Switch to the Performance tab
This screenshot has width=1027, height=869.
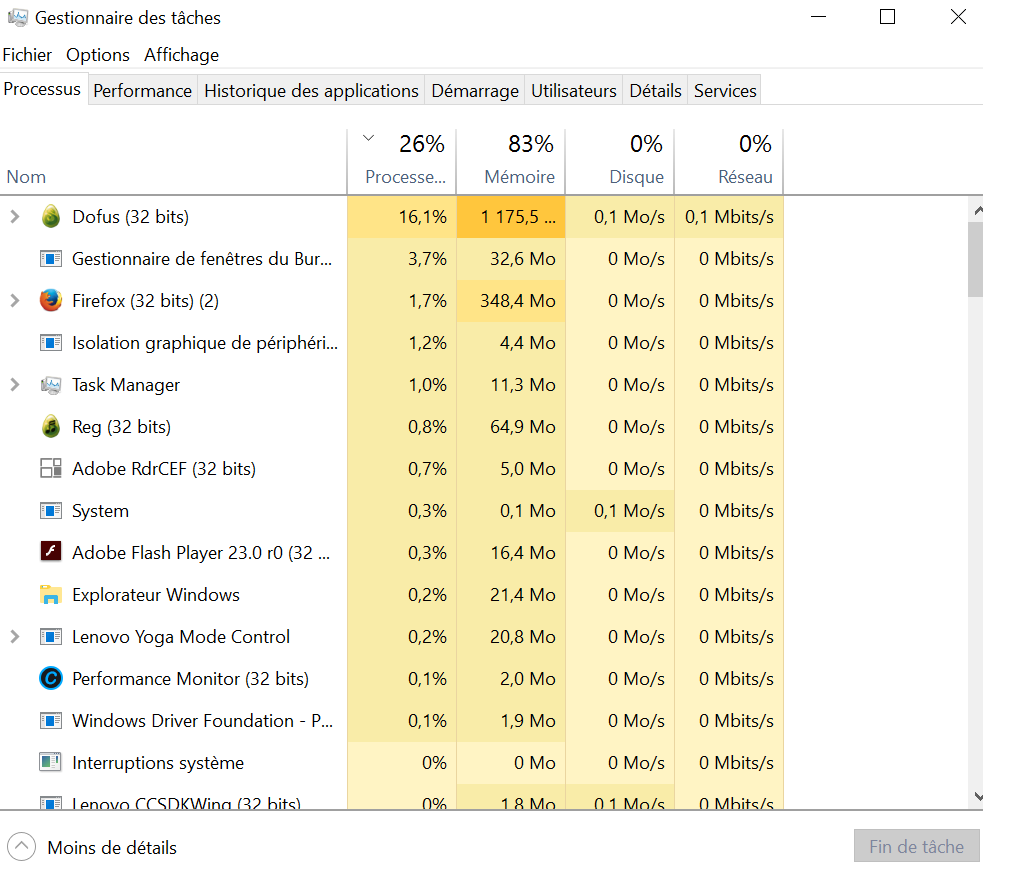pyautogui.click(x=142, y=90)
